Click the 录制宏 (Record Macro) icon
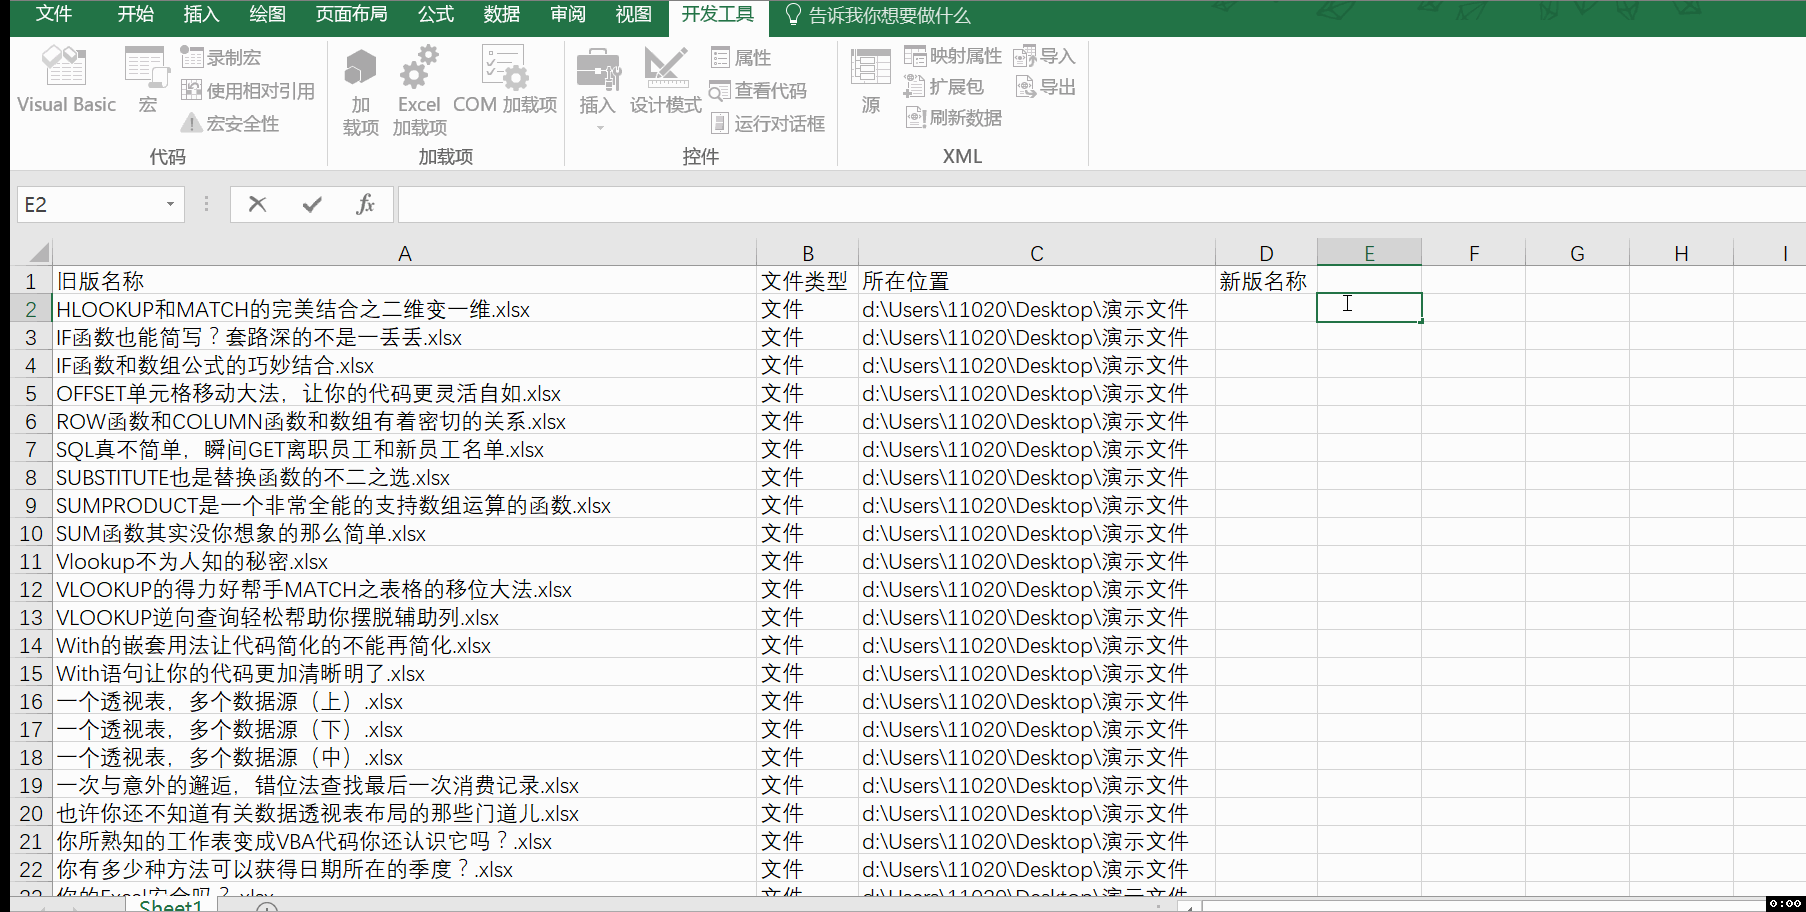 click(x=191, y=57)
